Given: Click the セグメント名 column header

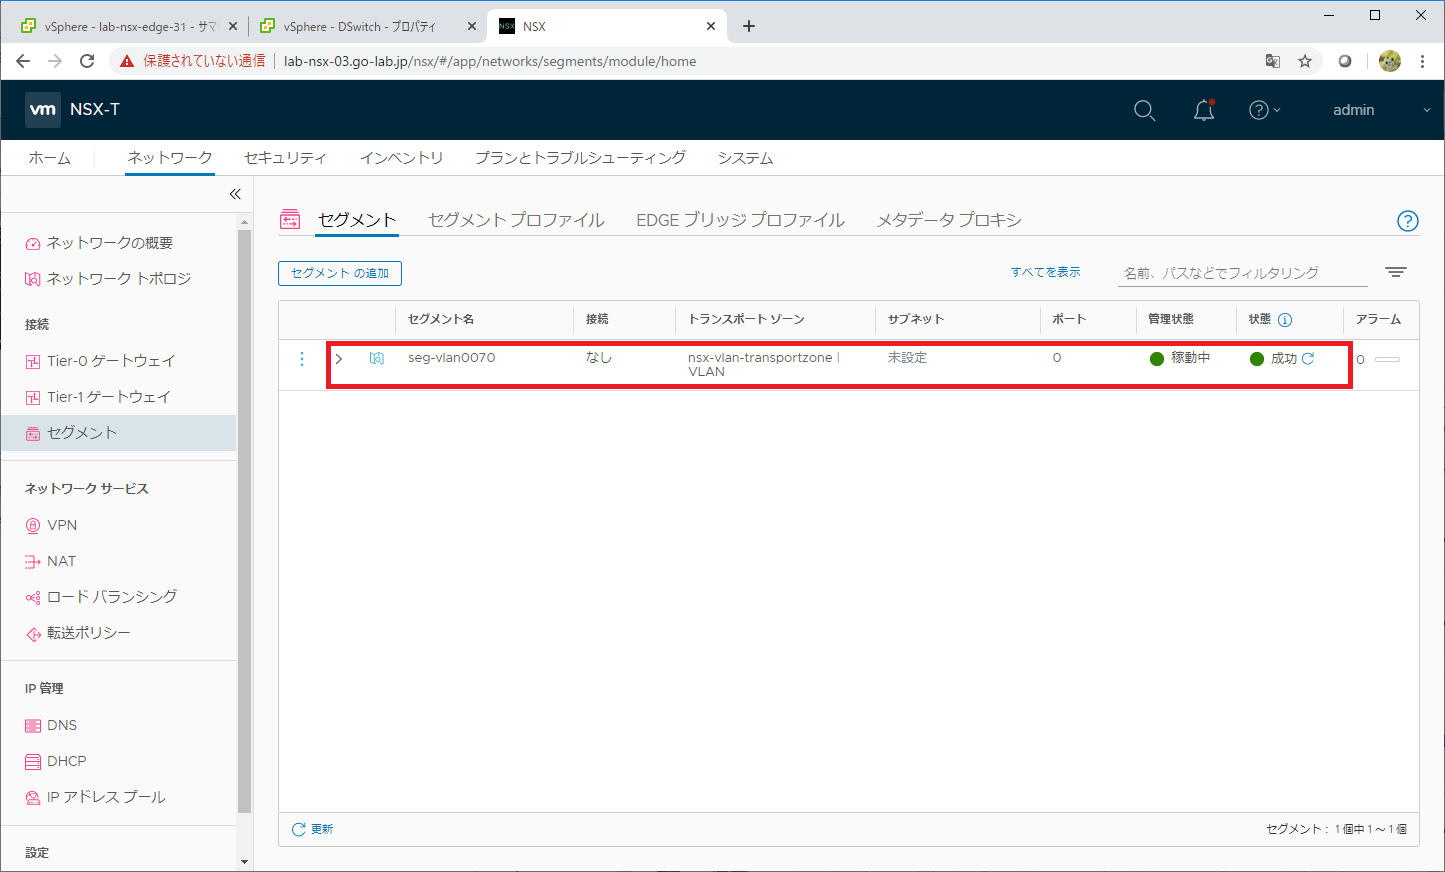Looking at the screenshot, I should (x=441, y=320).
